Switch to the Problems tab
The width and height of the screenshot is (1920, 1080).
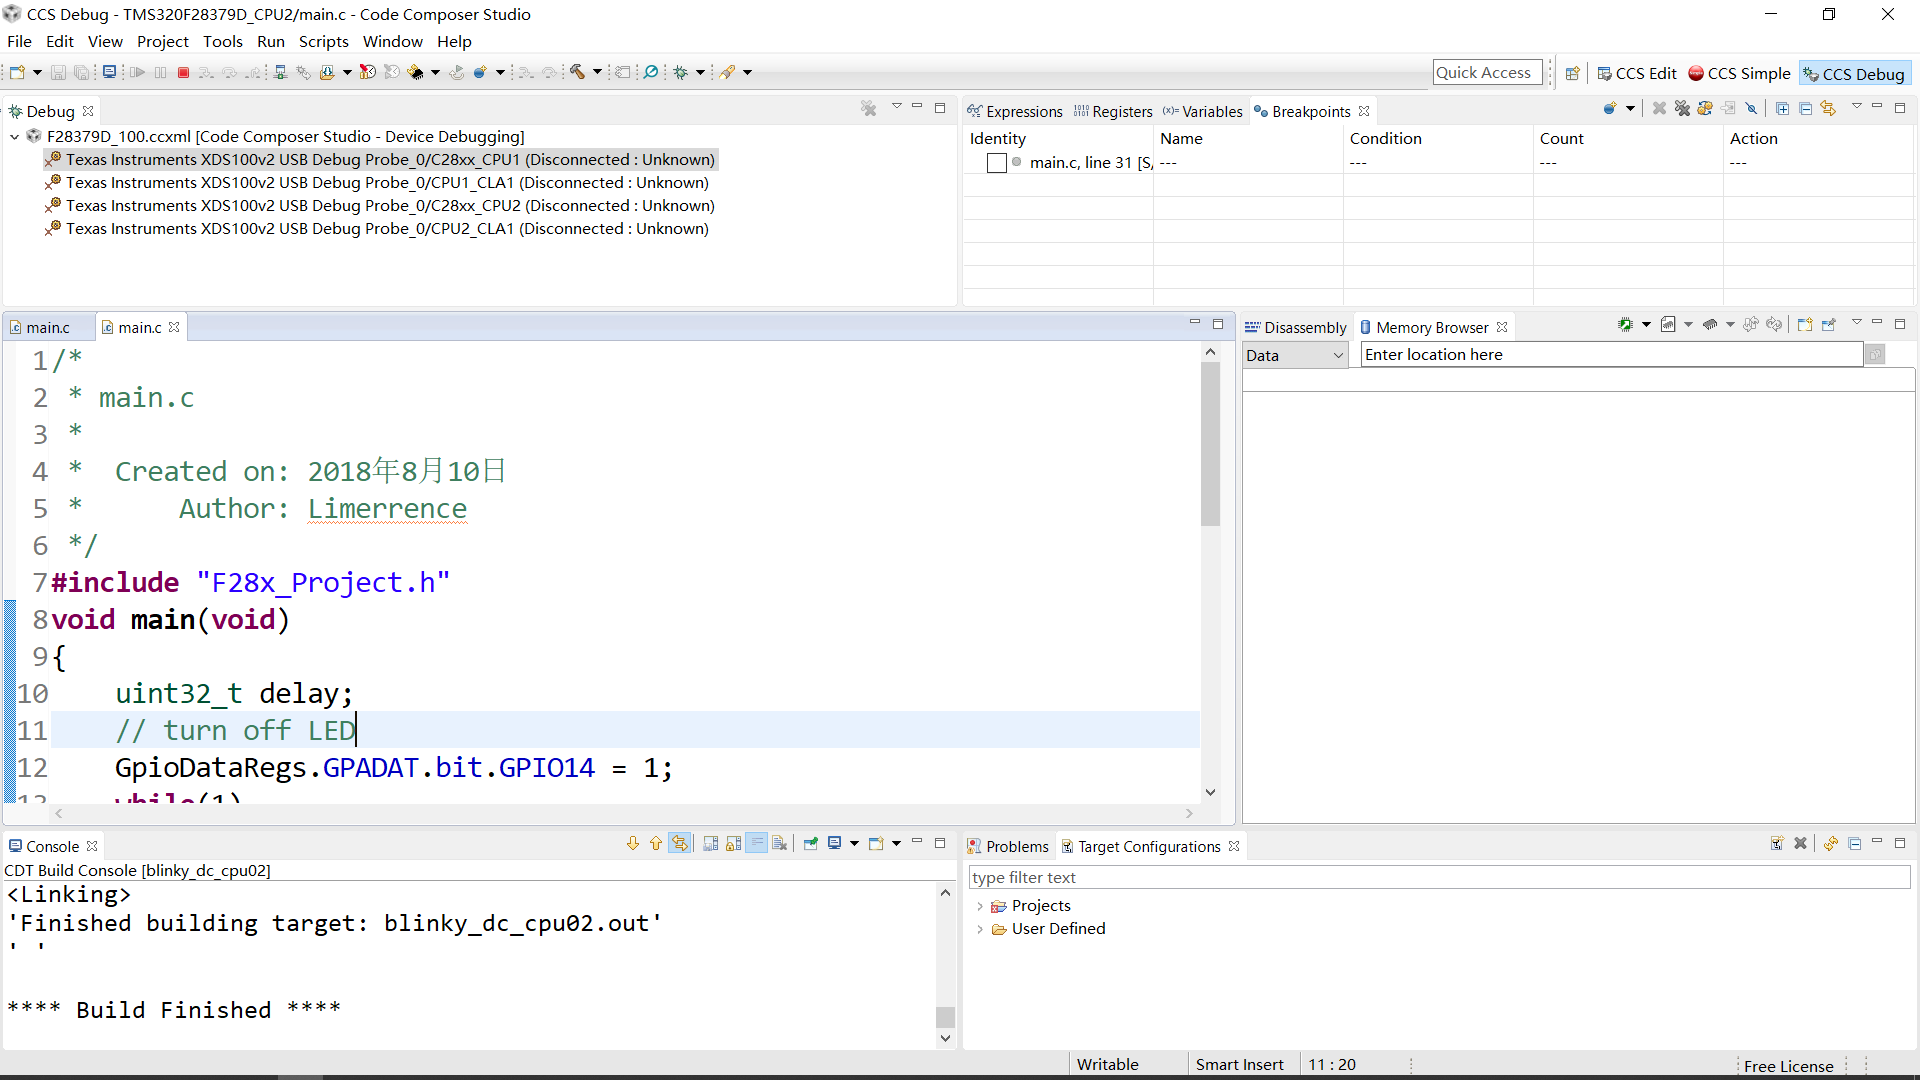point(1008,846)
